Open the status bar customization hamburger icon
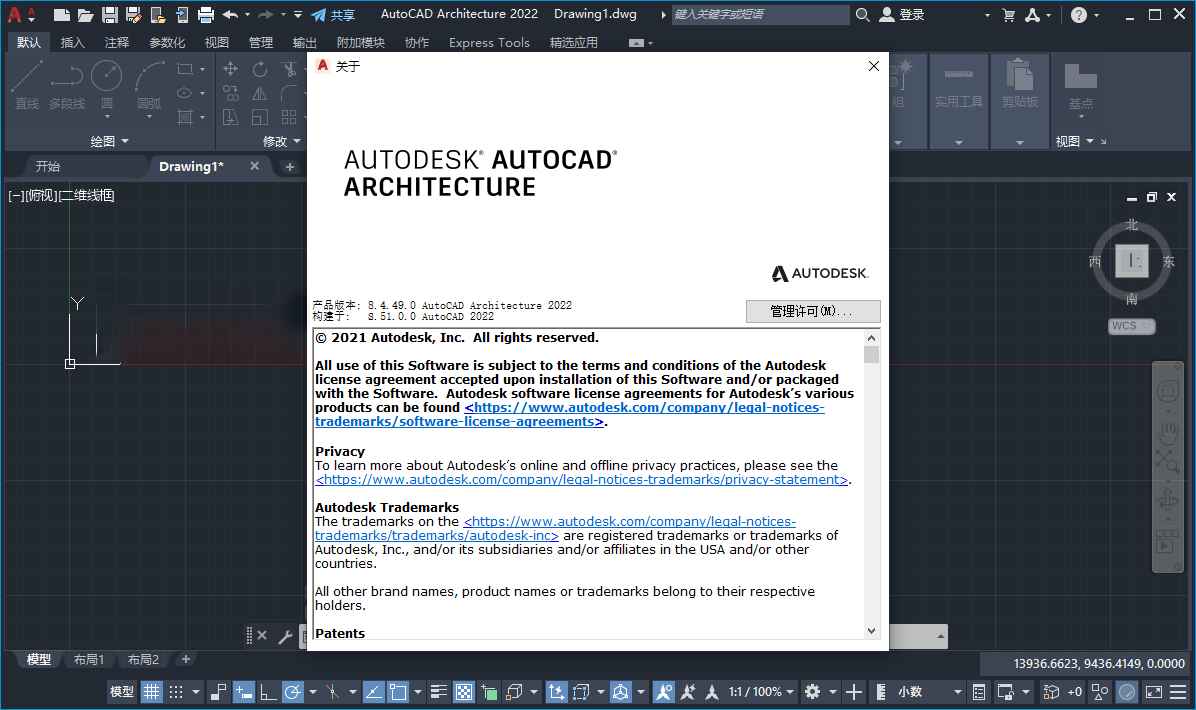This screenshot has height=710, width=1196. click(1178, 692)
